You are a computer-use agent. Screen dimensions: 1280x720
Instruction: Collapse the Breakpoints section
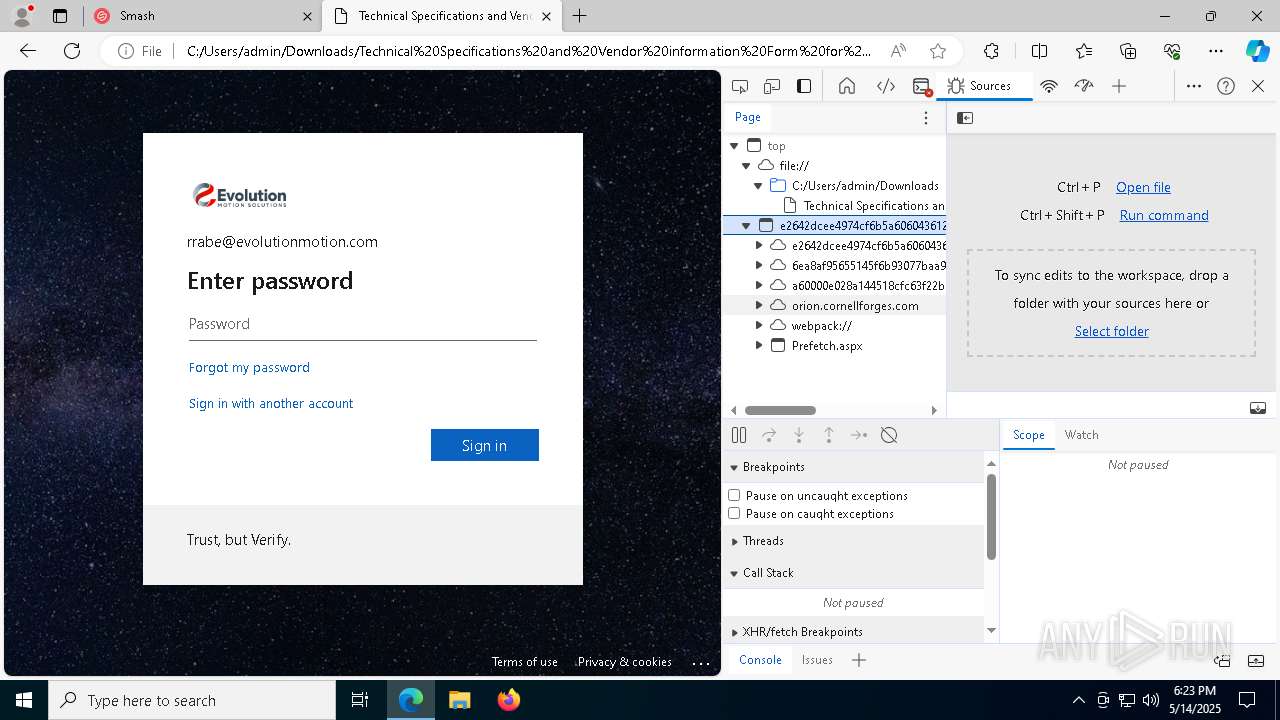click(x=734, y=467)
